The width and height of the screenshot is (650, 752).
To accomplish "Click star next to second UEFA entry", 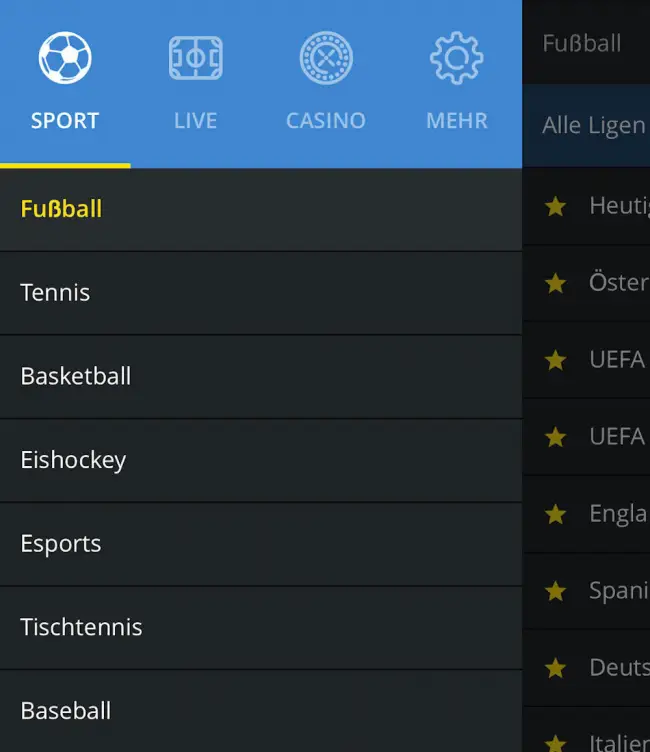I will [x=555, y=437].
